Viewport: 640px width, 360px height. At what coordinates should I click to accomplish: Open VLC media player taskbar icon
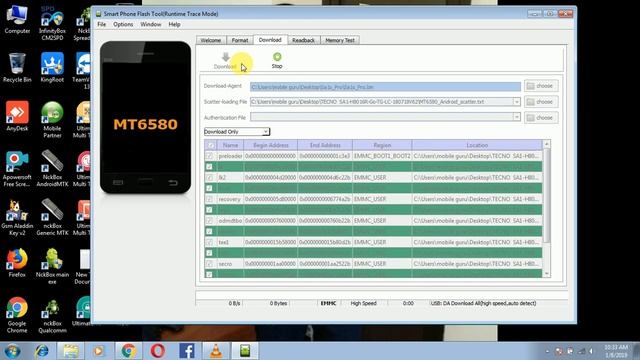pyautogui.click(x=216, y=351)
